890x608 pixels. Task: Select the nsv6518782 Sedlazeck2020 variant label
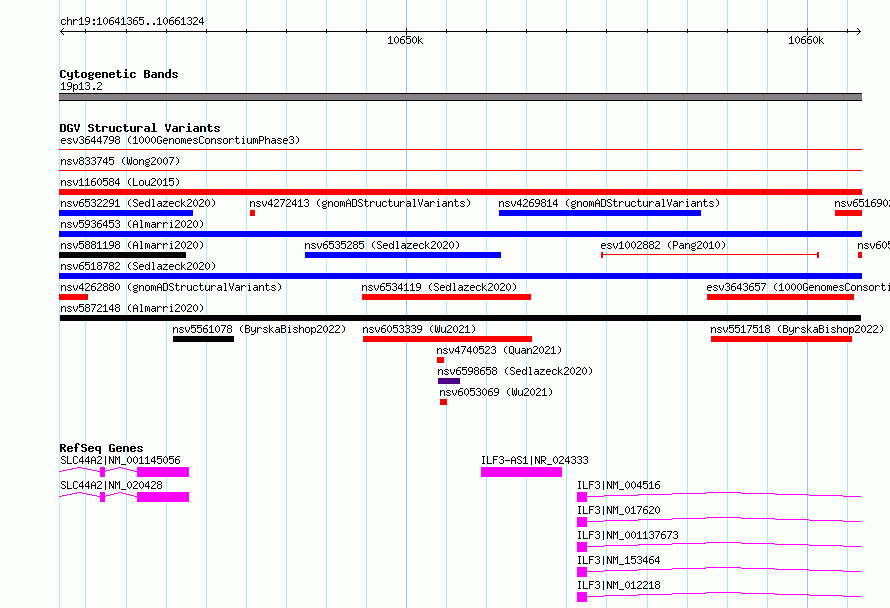[x=138, y=266]
